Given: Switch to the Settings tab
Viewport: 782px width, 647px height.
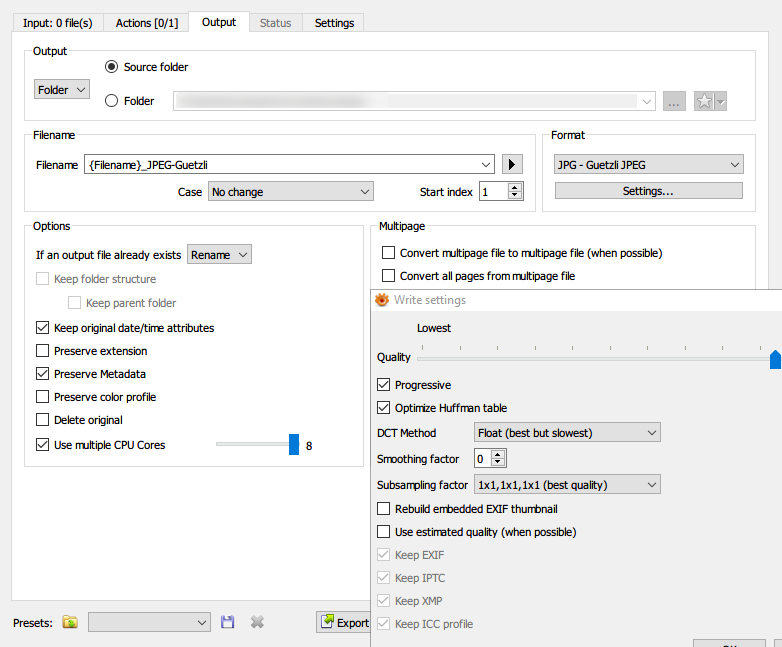Looking at the screenshot, I should click(x=334, y=23).
